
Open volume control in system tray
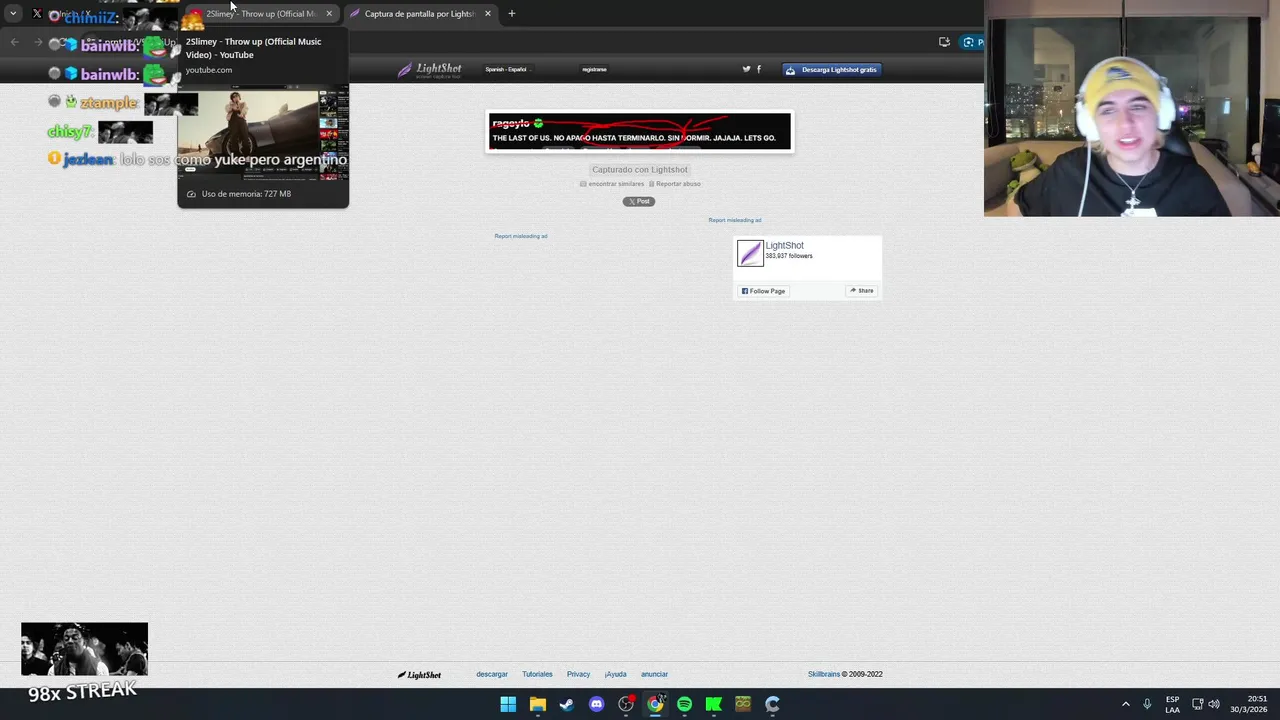click(1215, 704)
